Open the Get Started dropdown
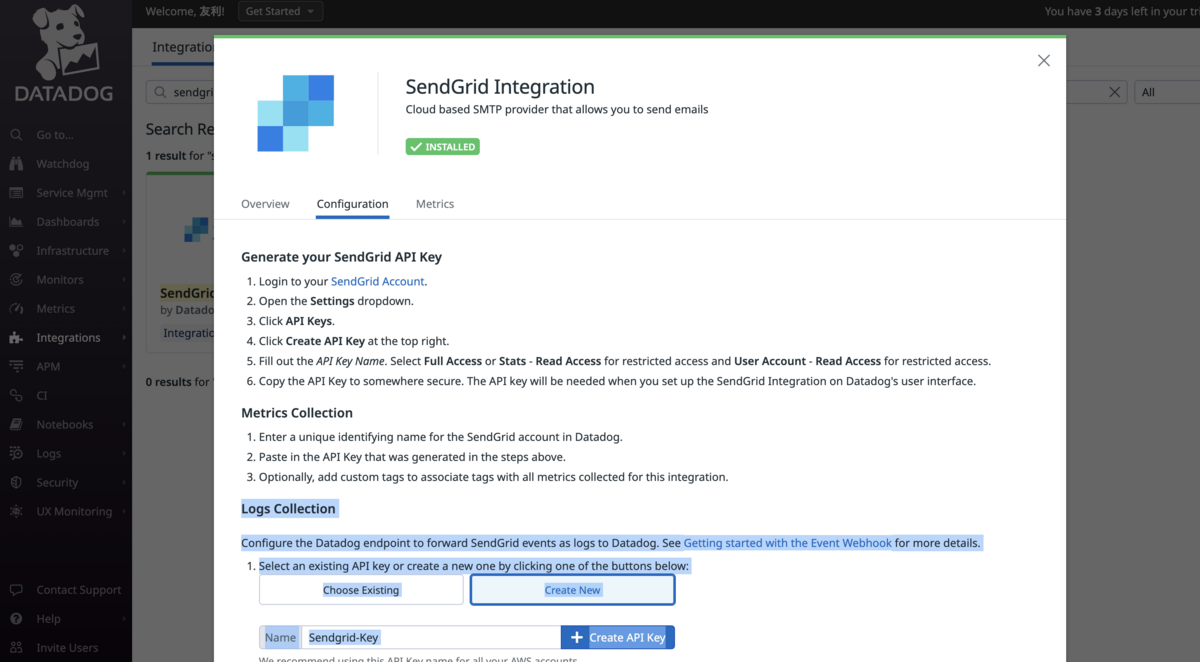This screenshot has height=662, width=1200. pyautogui.click(x=279, y=11)
